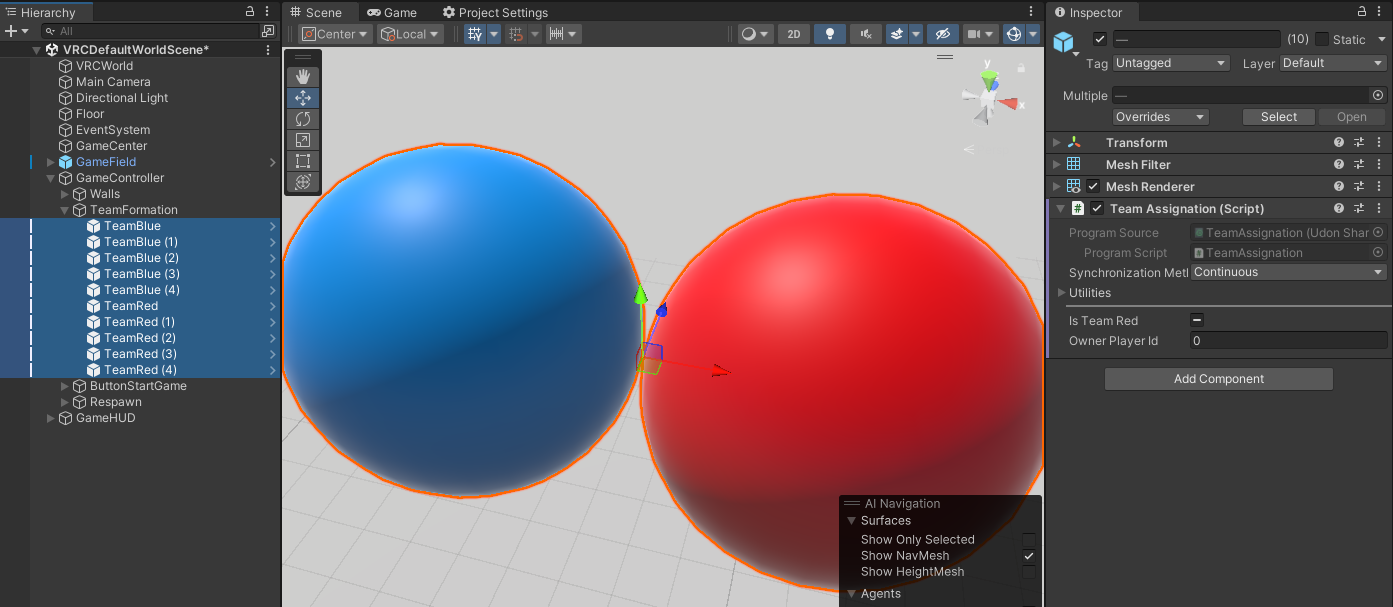Image resolution: width=1393 pixels, height=607 pixels.
Task: Switch to the Game tab
Action: (x=392, y=13)
